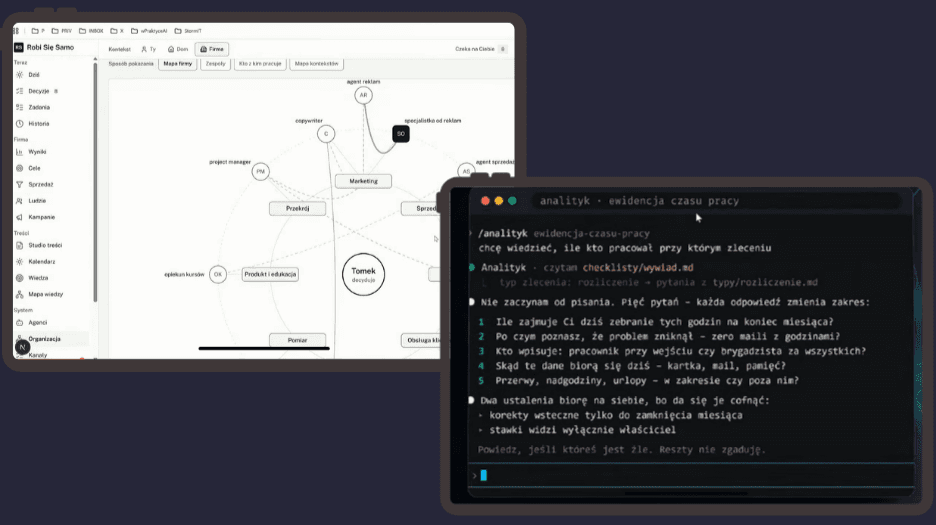The height and width of the screenshot is (525, 936).
Task: Open the Ludzie people icon
Action: pyautogui.click(x=20, y=201)
